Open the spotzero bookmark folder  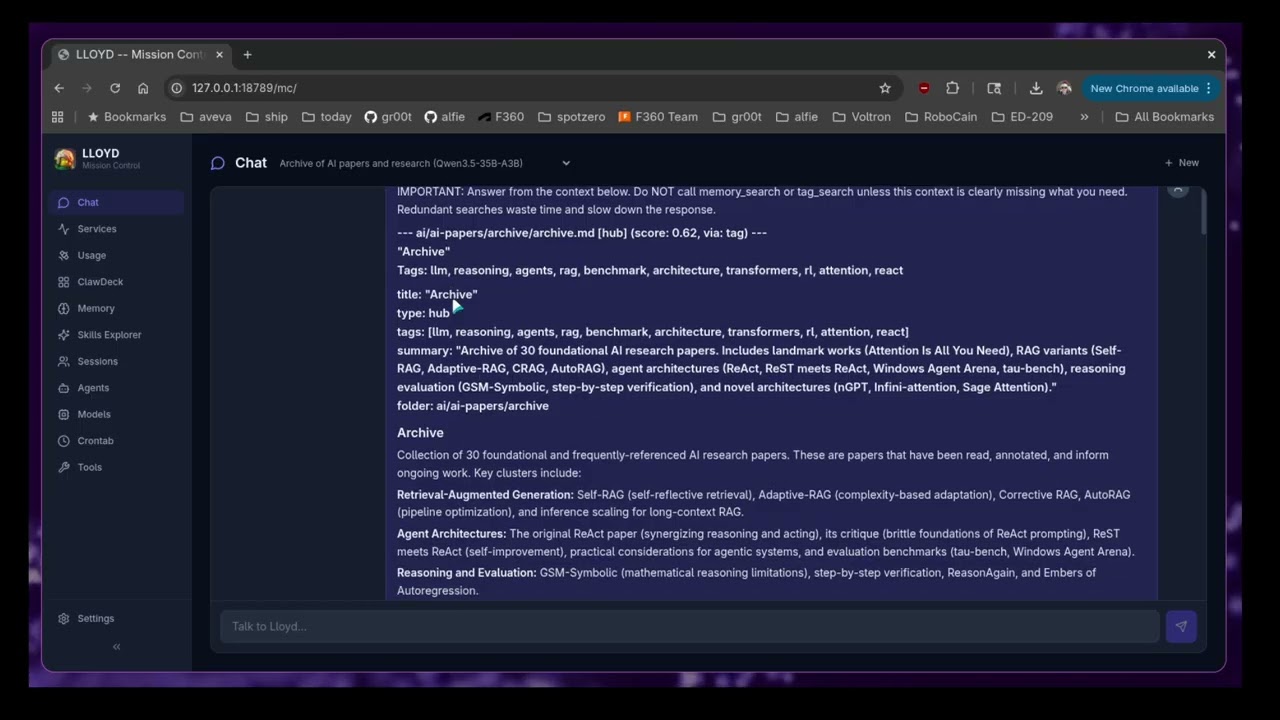[x=571, y=117]
